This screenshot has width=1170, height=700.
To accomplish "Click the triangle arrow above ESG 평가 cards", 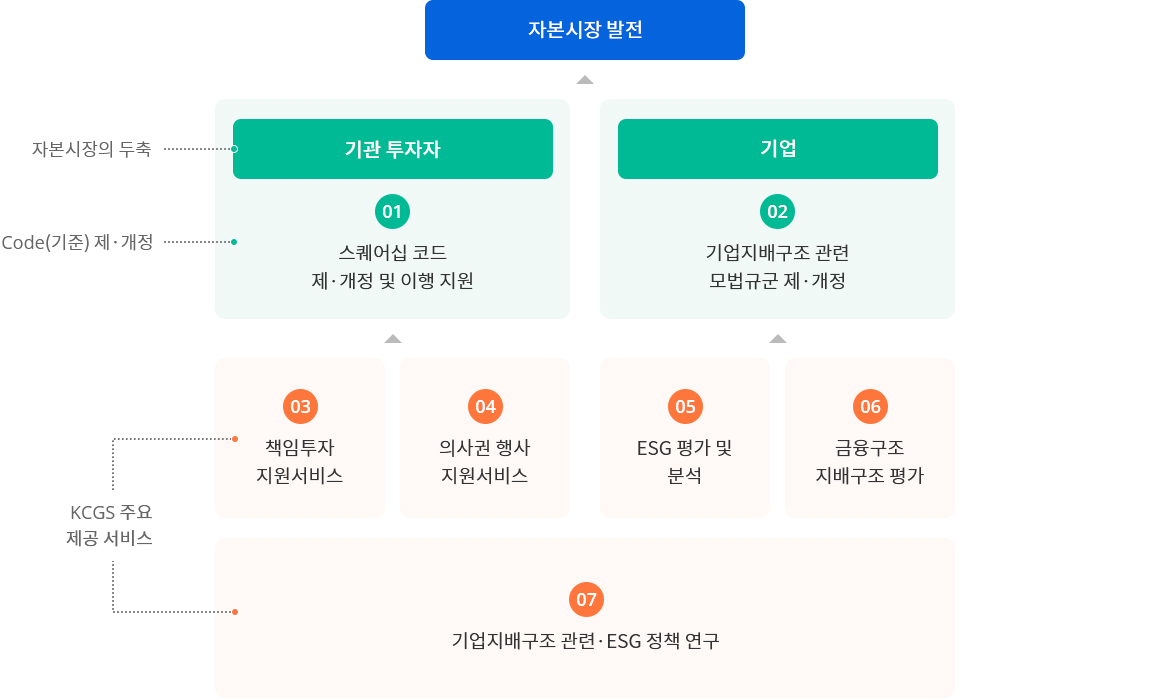I will click(x=777, y=339).
